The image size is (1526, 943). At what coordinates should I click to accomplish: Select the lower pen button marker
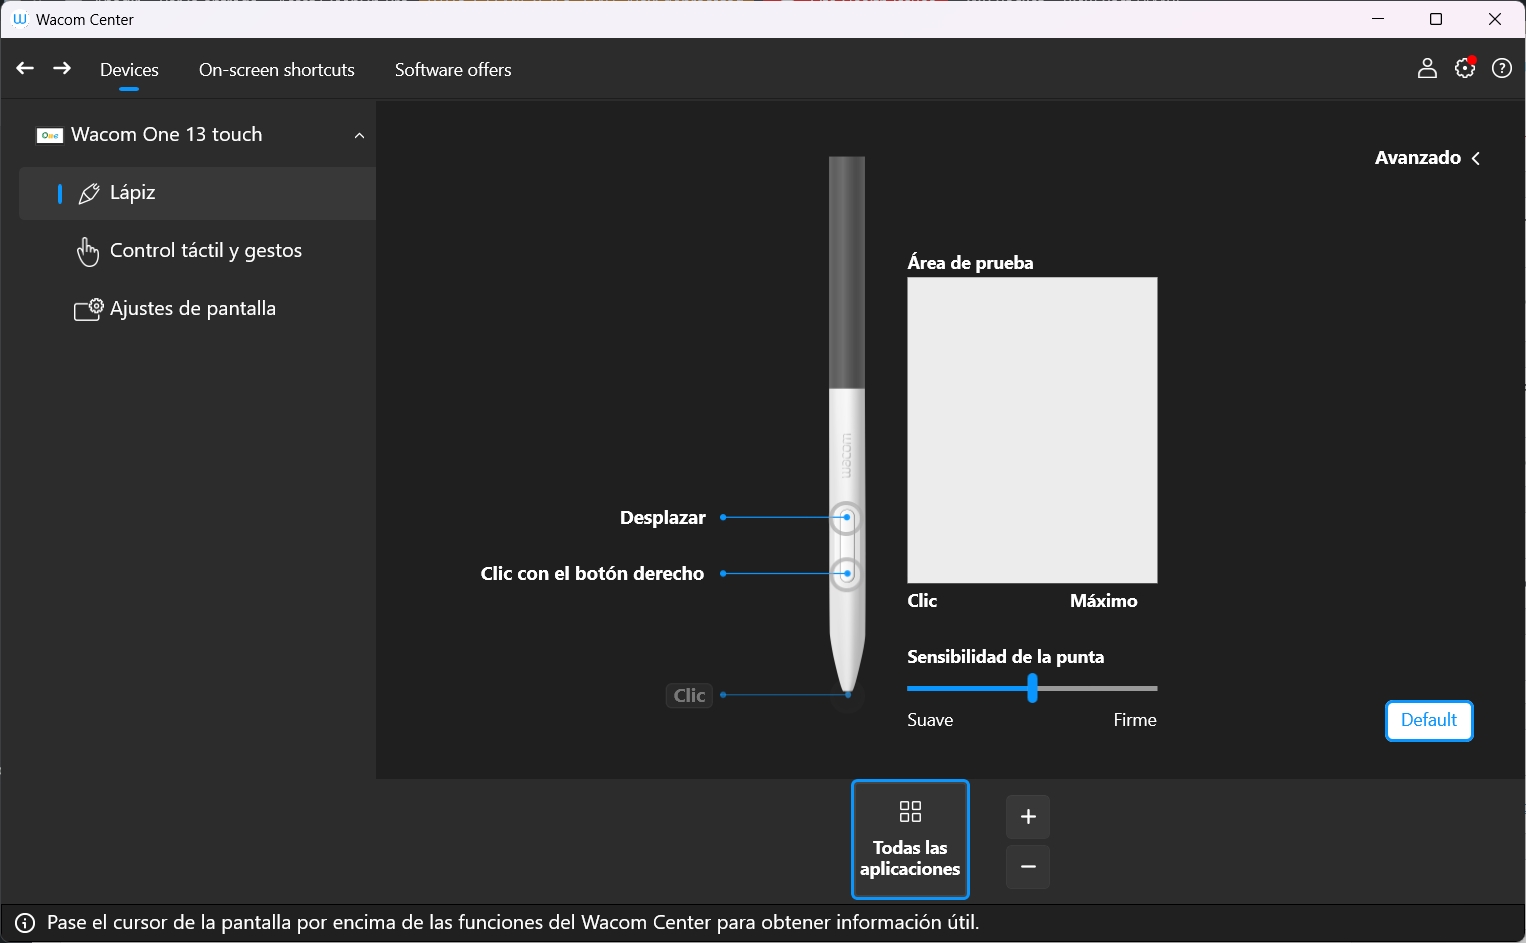coord(847,573)
